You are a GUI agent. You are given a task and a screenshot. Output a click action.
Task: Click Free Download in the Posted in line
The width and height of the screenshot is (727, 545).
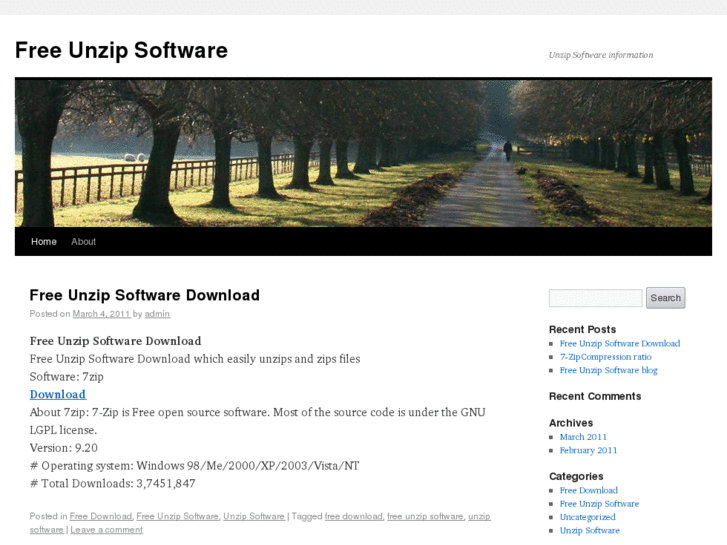click(101, 516)
